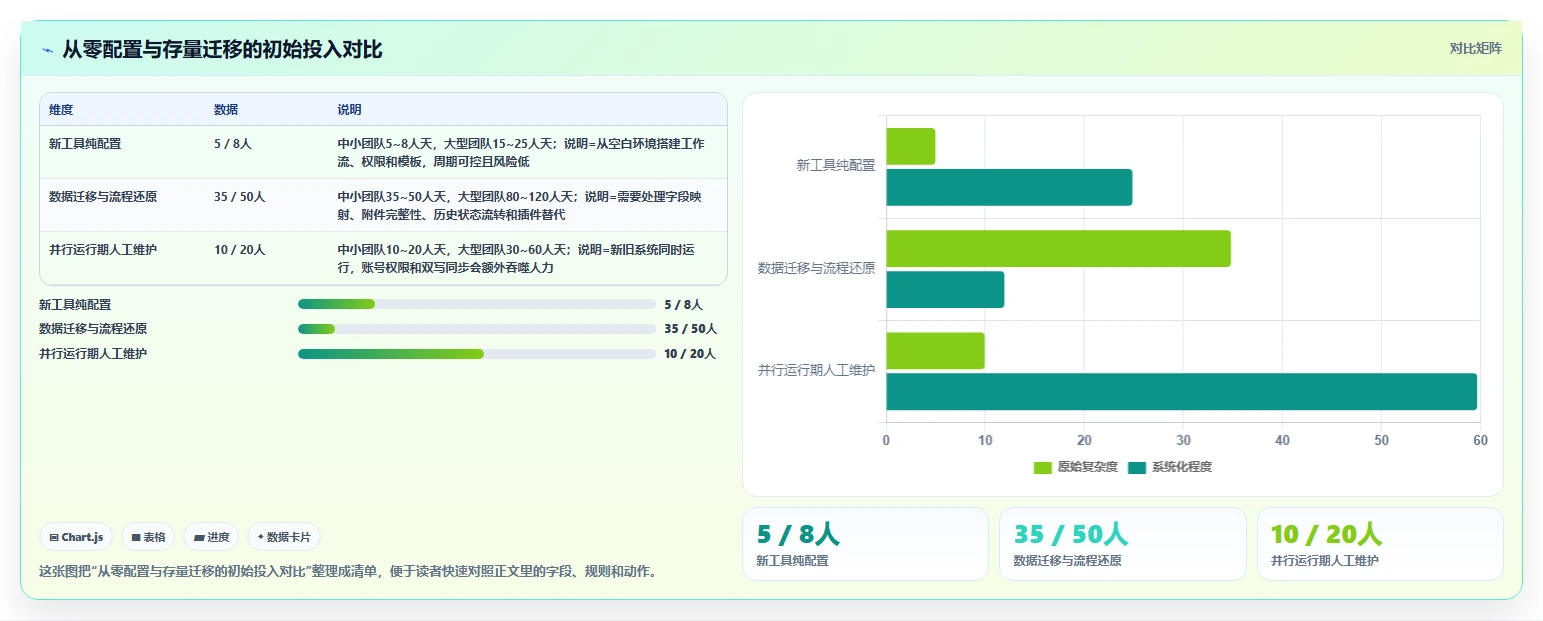This screenshot has width=1543, height=621.
Task: Open the 5 / 8人 data card
Action: [865, 544]
